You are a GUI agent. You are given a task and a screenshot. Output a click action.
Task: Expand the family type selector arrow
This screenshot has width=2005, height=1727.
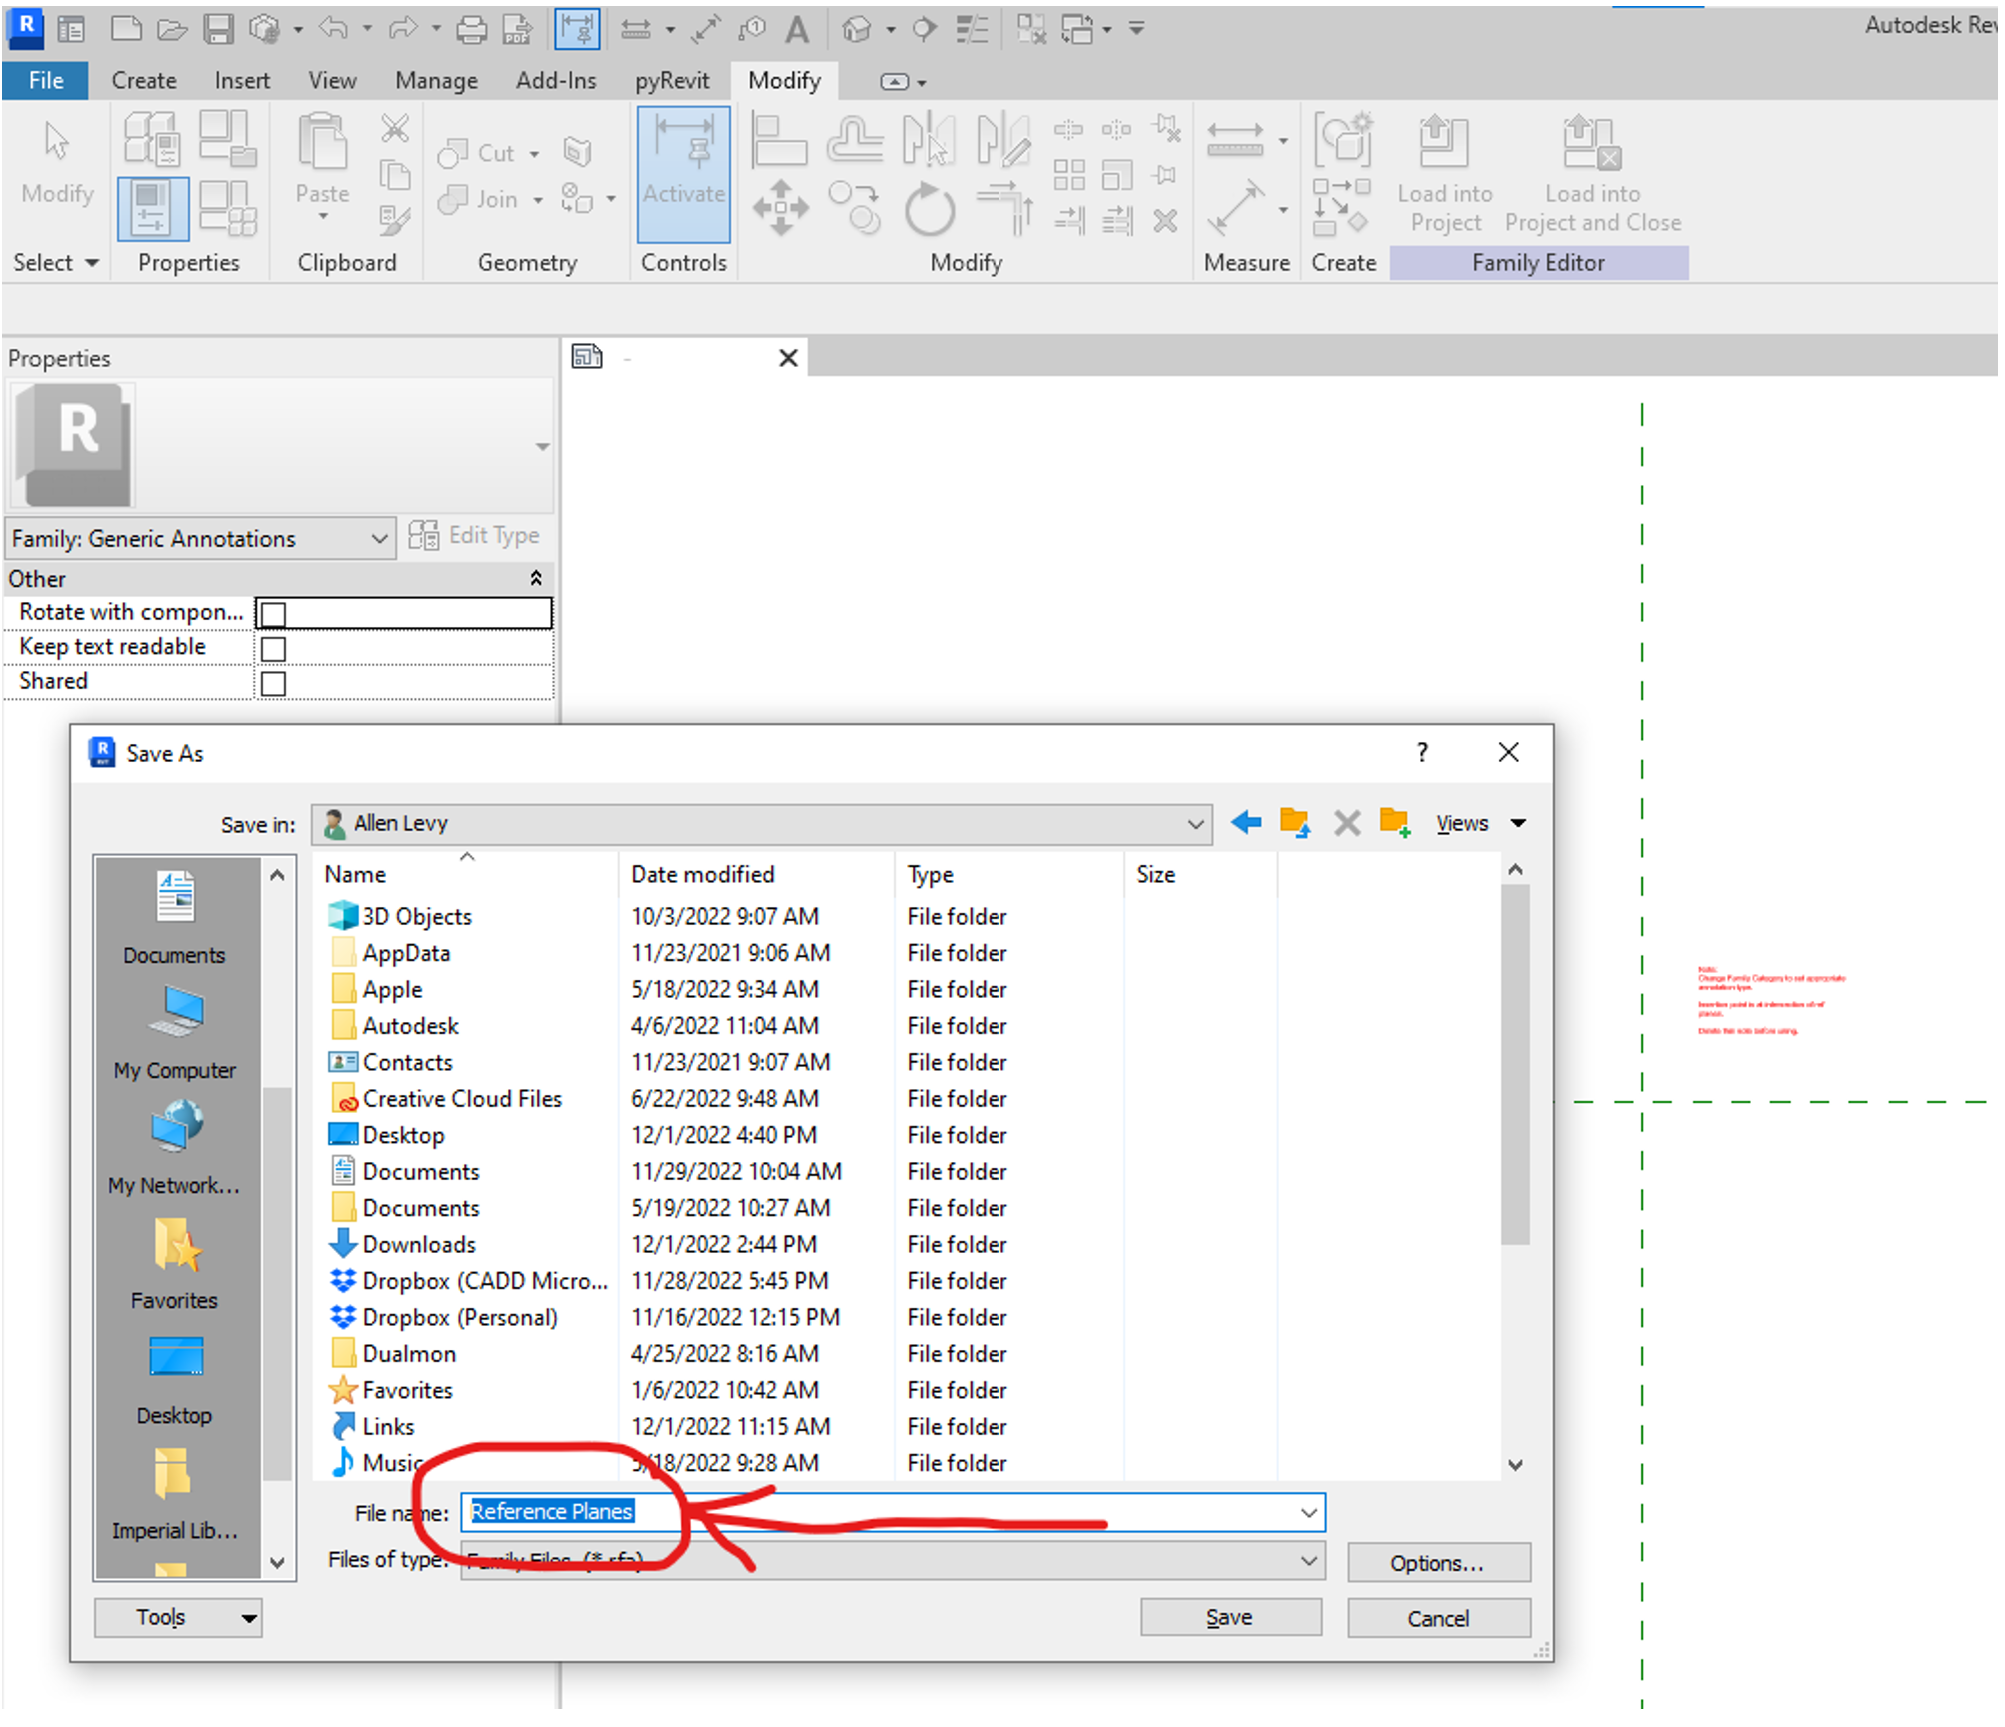(542, 447)
